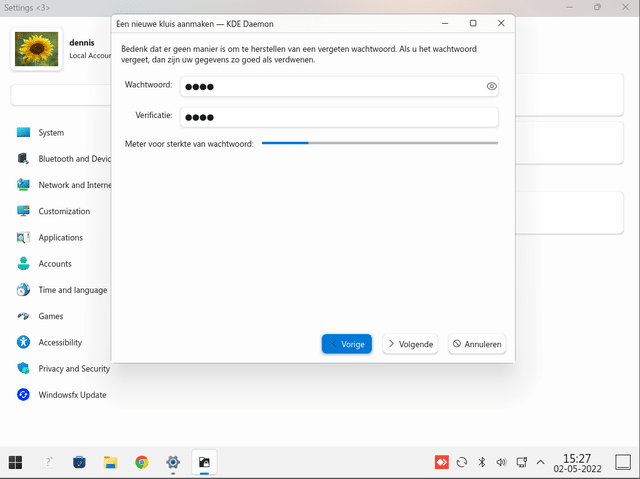The image size is (640, 479).
Task: Open Network and Internet settings
Action: click(74, 185)
